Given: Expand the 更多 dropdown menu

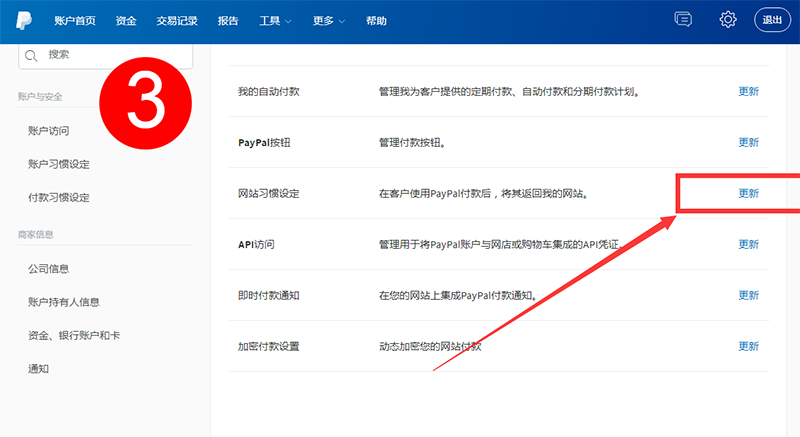Looking at the screenshot, I should pyautogui.click(x=327, y=20).
